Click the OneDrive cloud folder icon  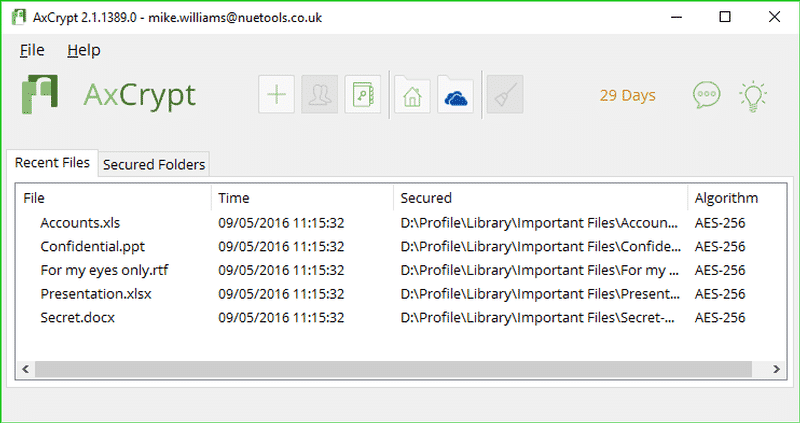[455, 95]
